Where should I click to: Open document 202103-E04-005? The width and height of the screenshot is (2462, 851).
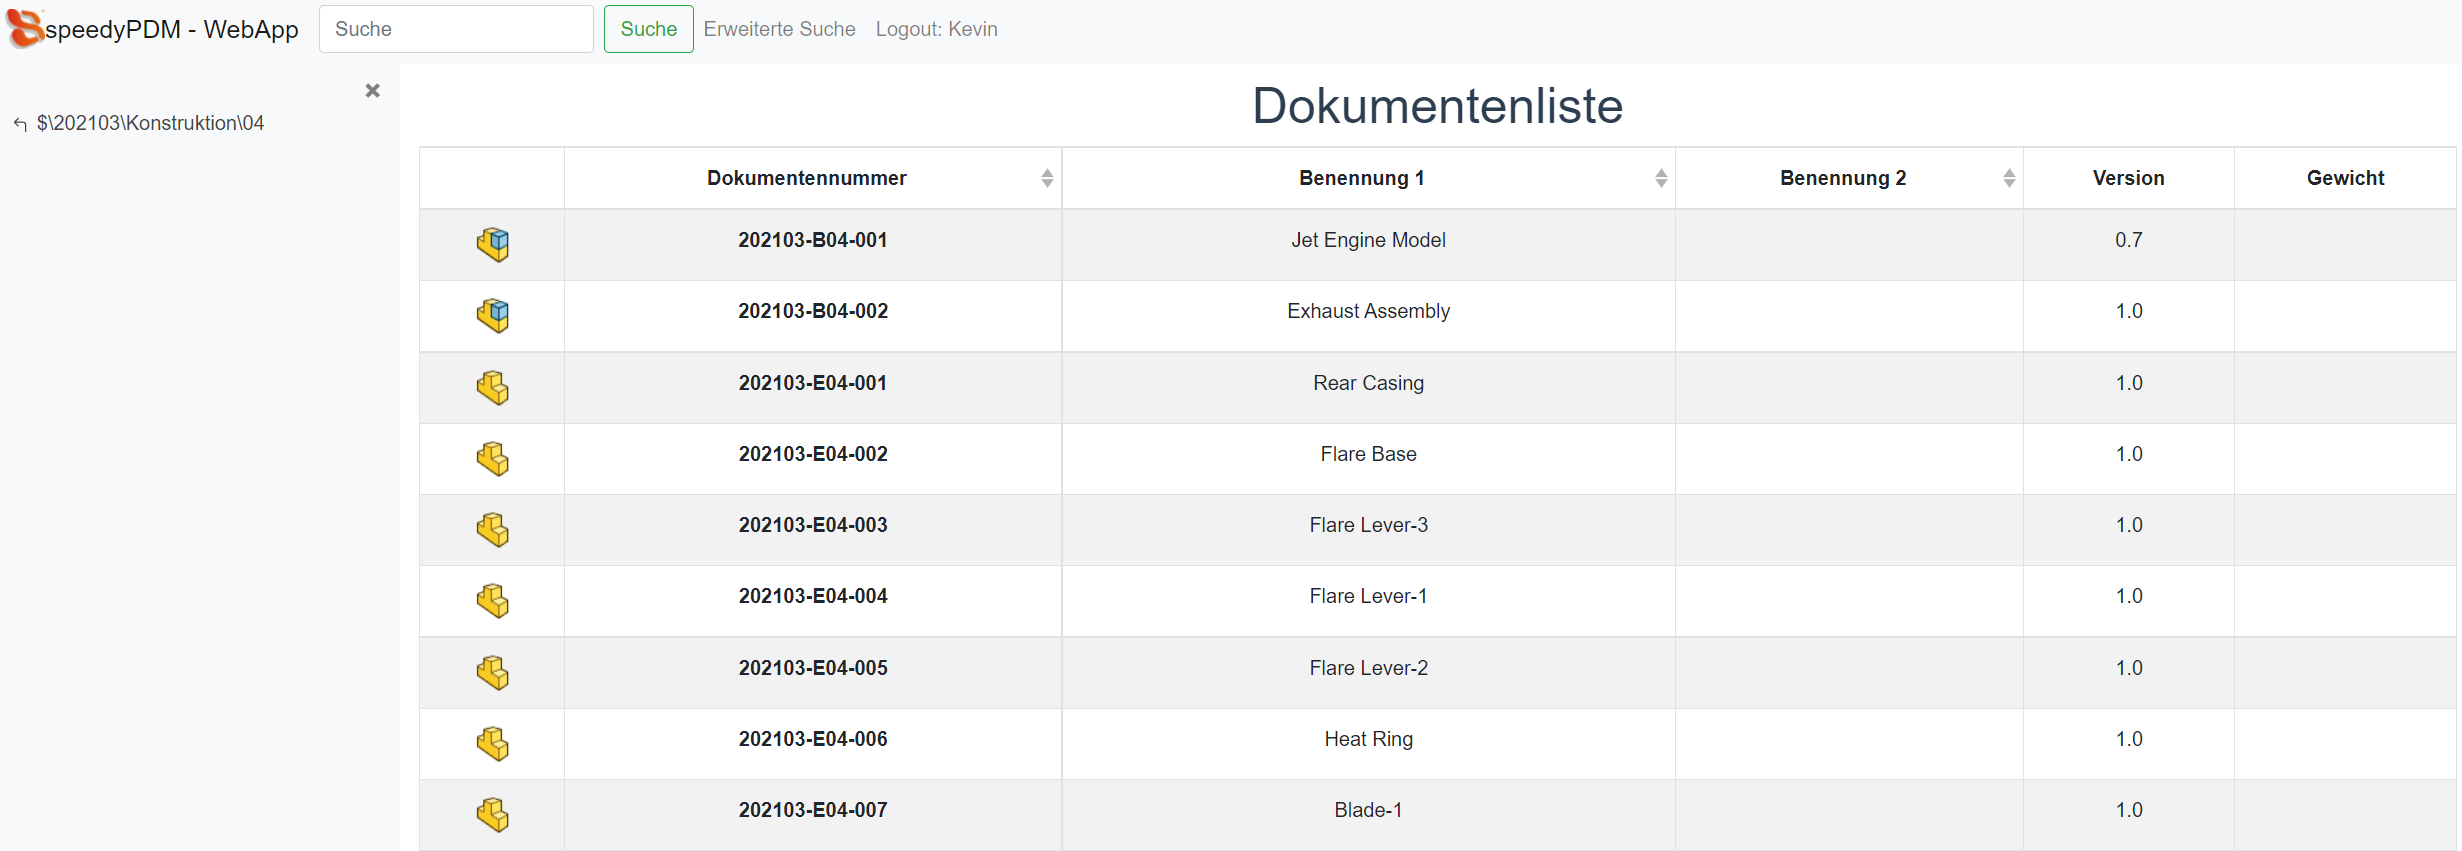coord(812,668)
